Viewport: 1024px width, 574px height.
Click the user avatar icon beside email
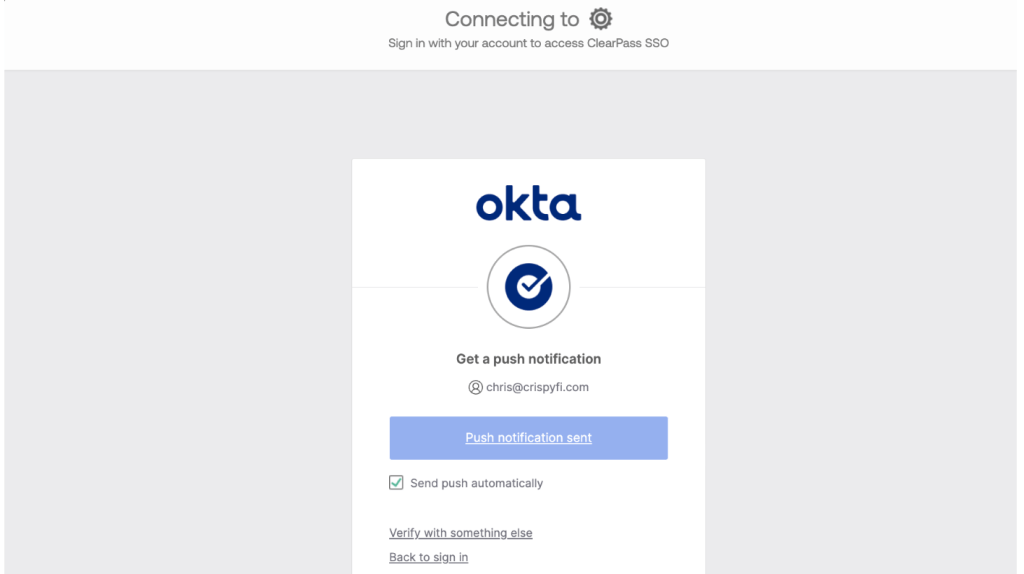[x=476, y=387]
